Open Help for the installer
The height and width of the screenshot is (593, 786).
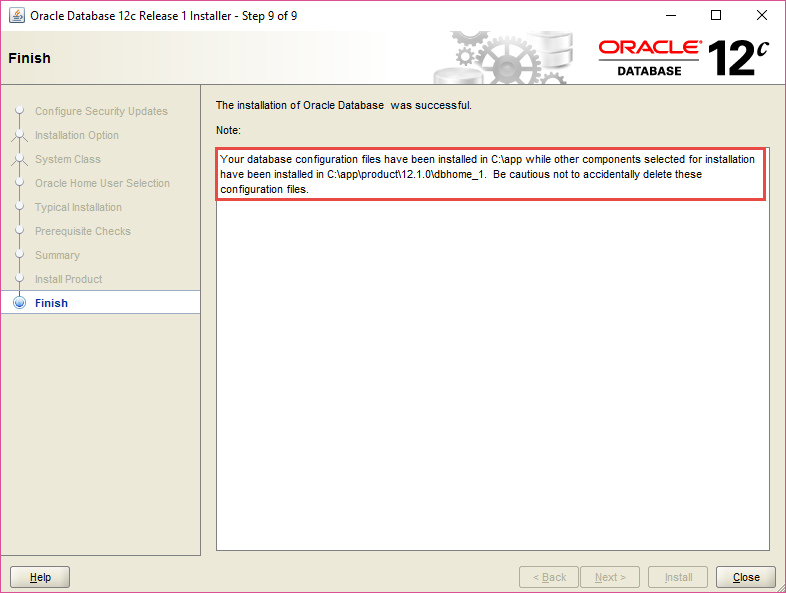pos(40,577)
